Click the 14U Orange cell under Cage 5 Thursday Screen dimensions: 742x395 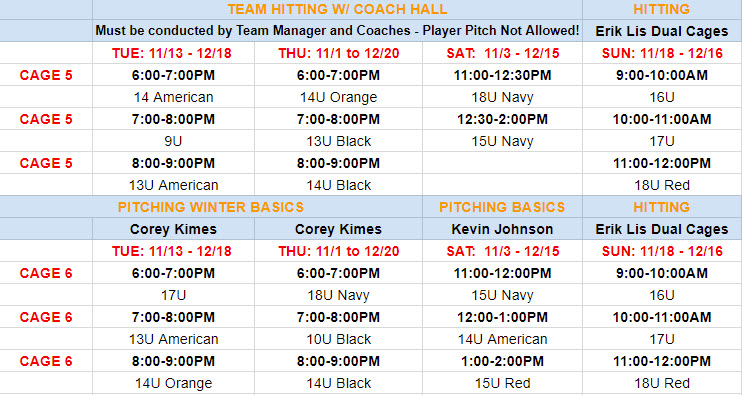(x=338, y=97)
